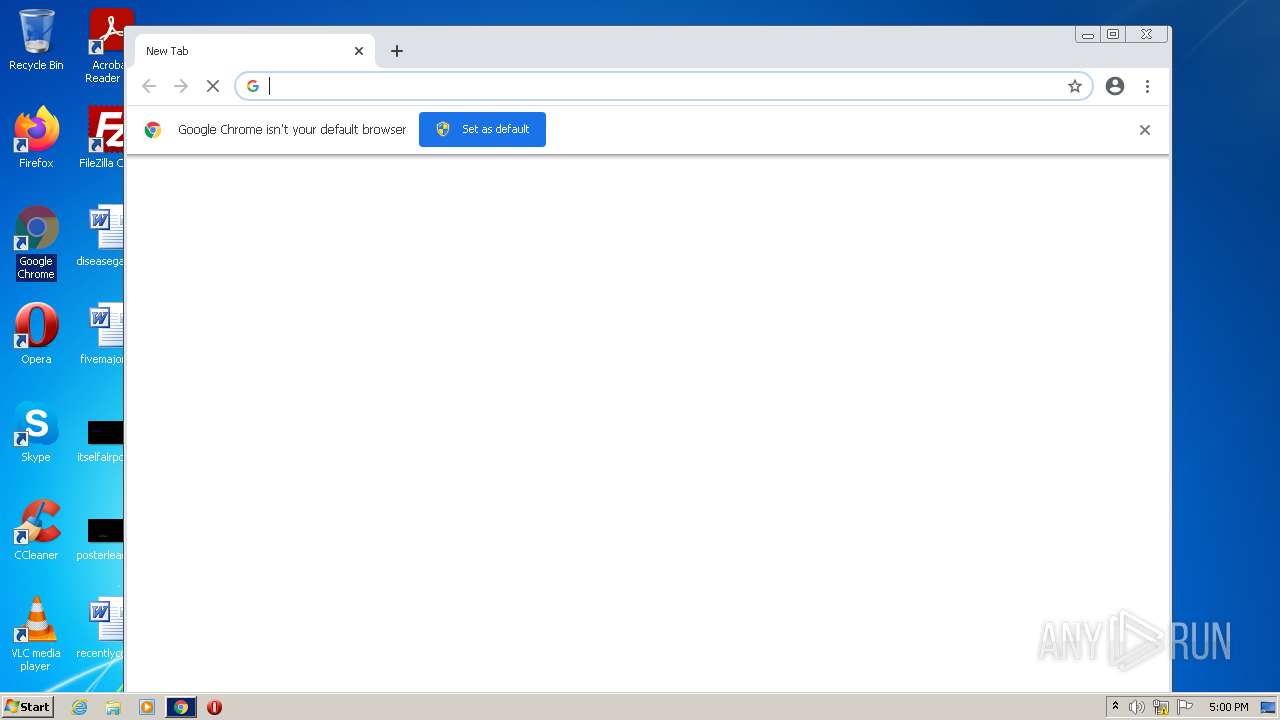Select the FileZilla desktop shortcut
This screenshot has height=720, width=1280.
(103, 137)
